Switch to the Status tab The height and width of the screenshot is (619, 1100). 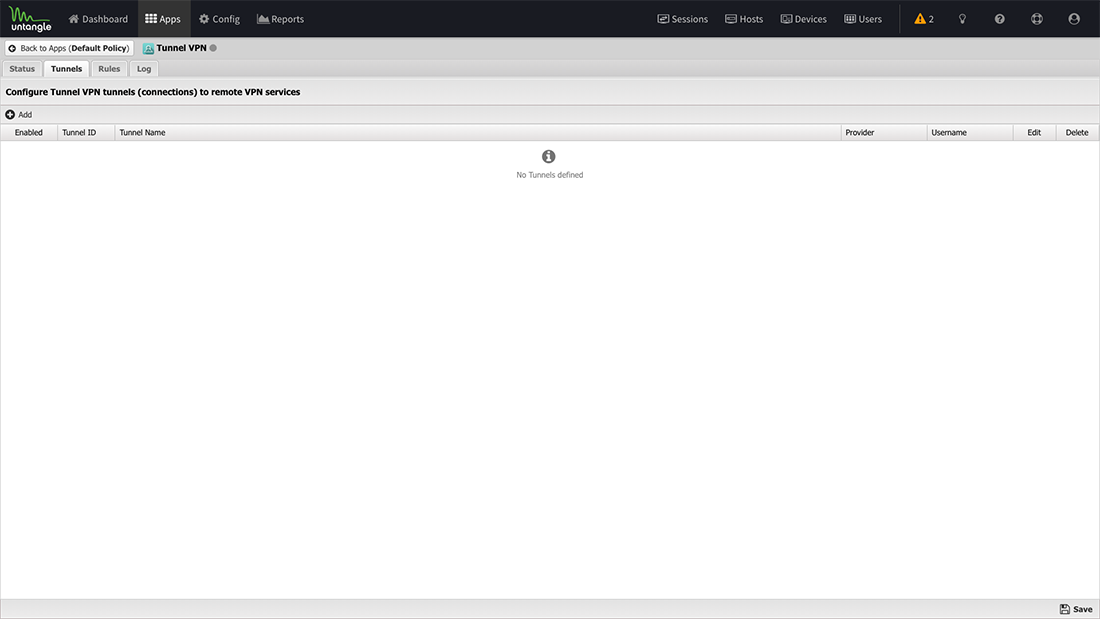(22, 69)
